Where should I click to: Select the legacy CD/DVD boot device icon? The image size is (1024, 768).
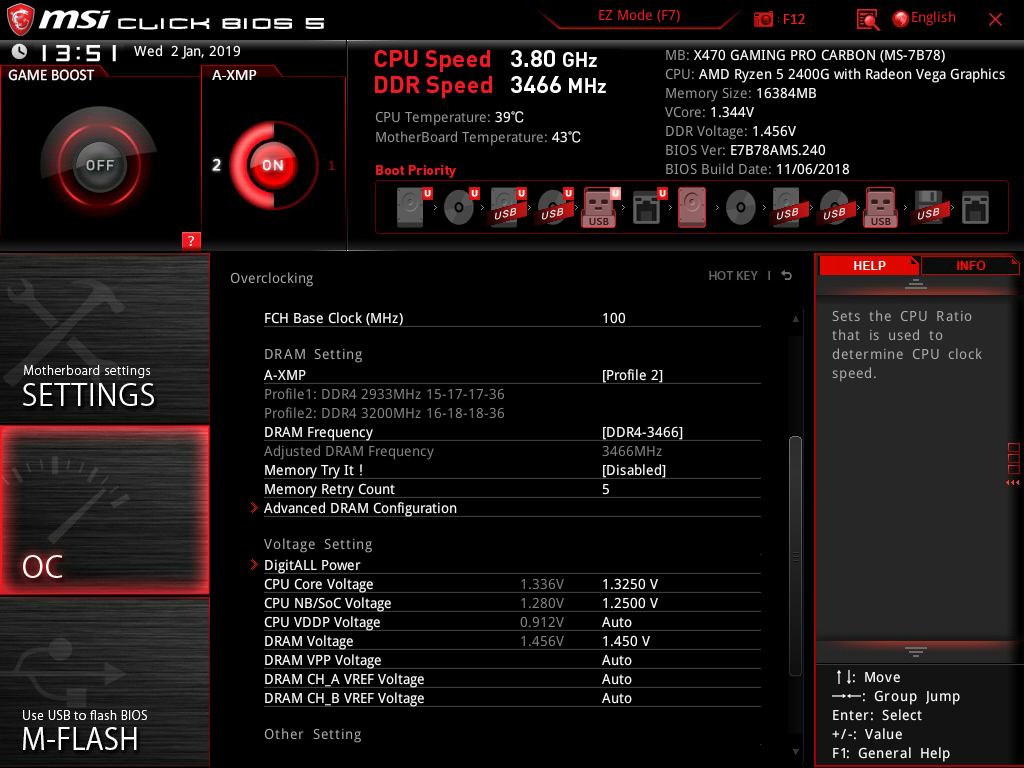(741, 208)
